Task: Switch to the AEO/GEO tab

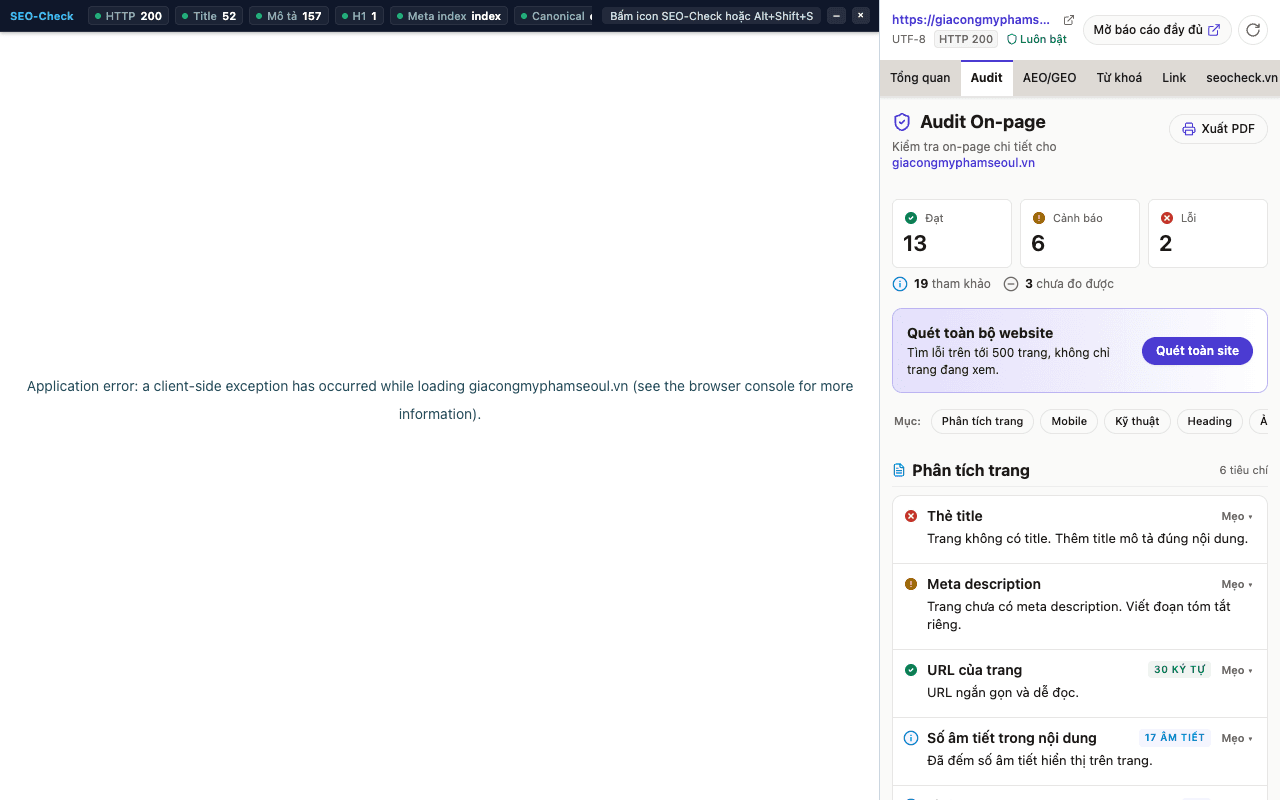Action: [1049, 78]
